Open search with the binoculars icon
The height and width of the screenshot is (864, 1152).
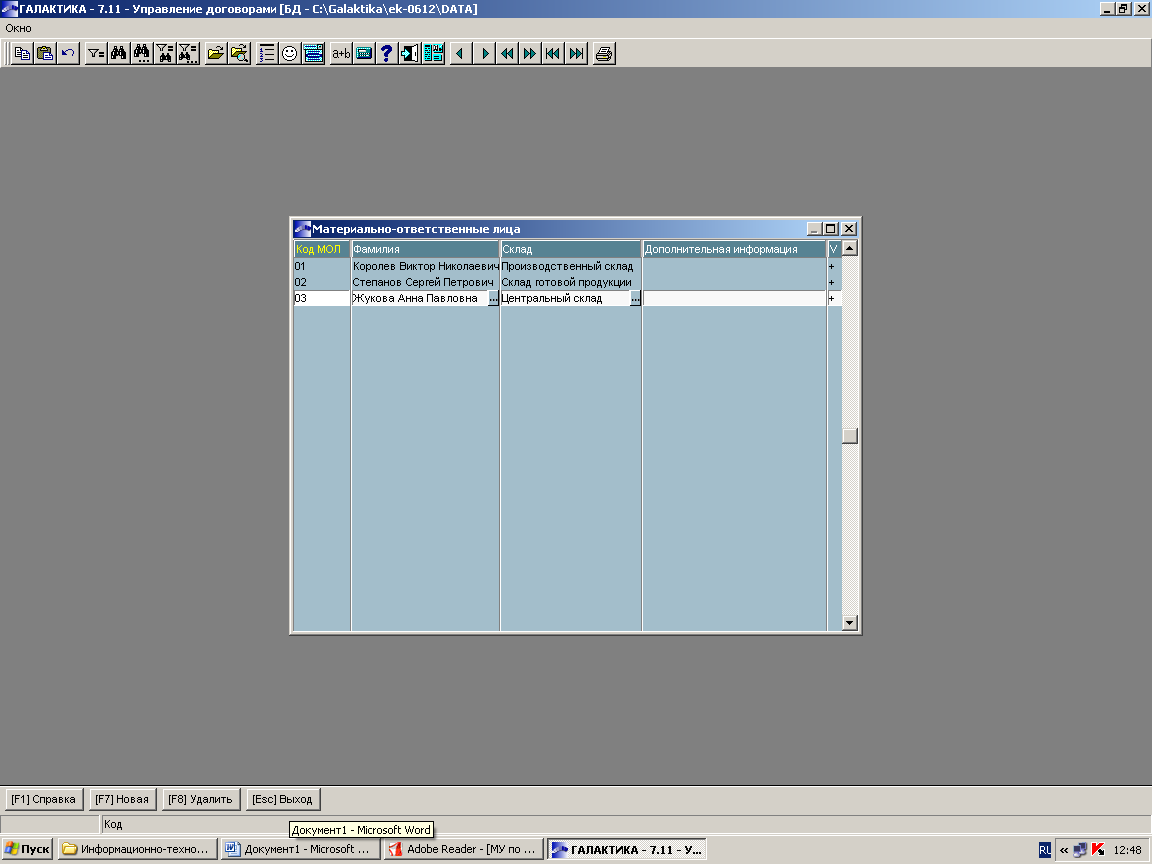118,54
